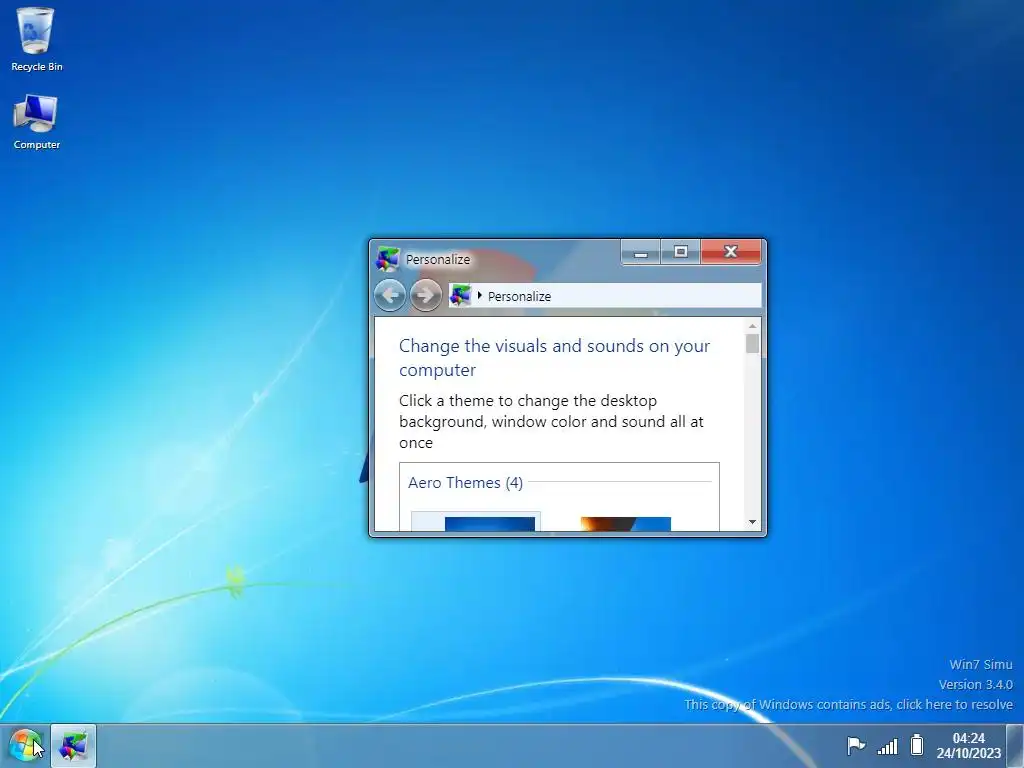Go forward in Personalize window

coord(425,295)
